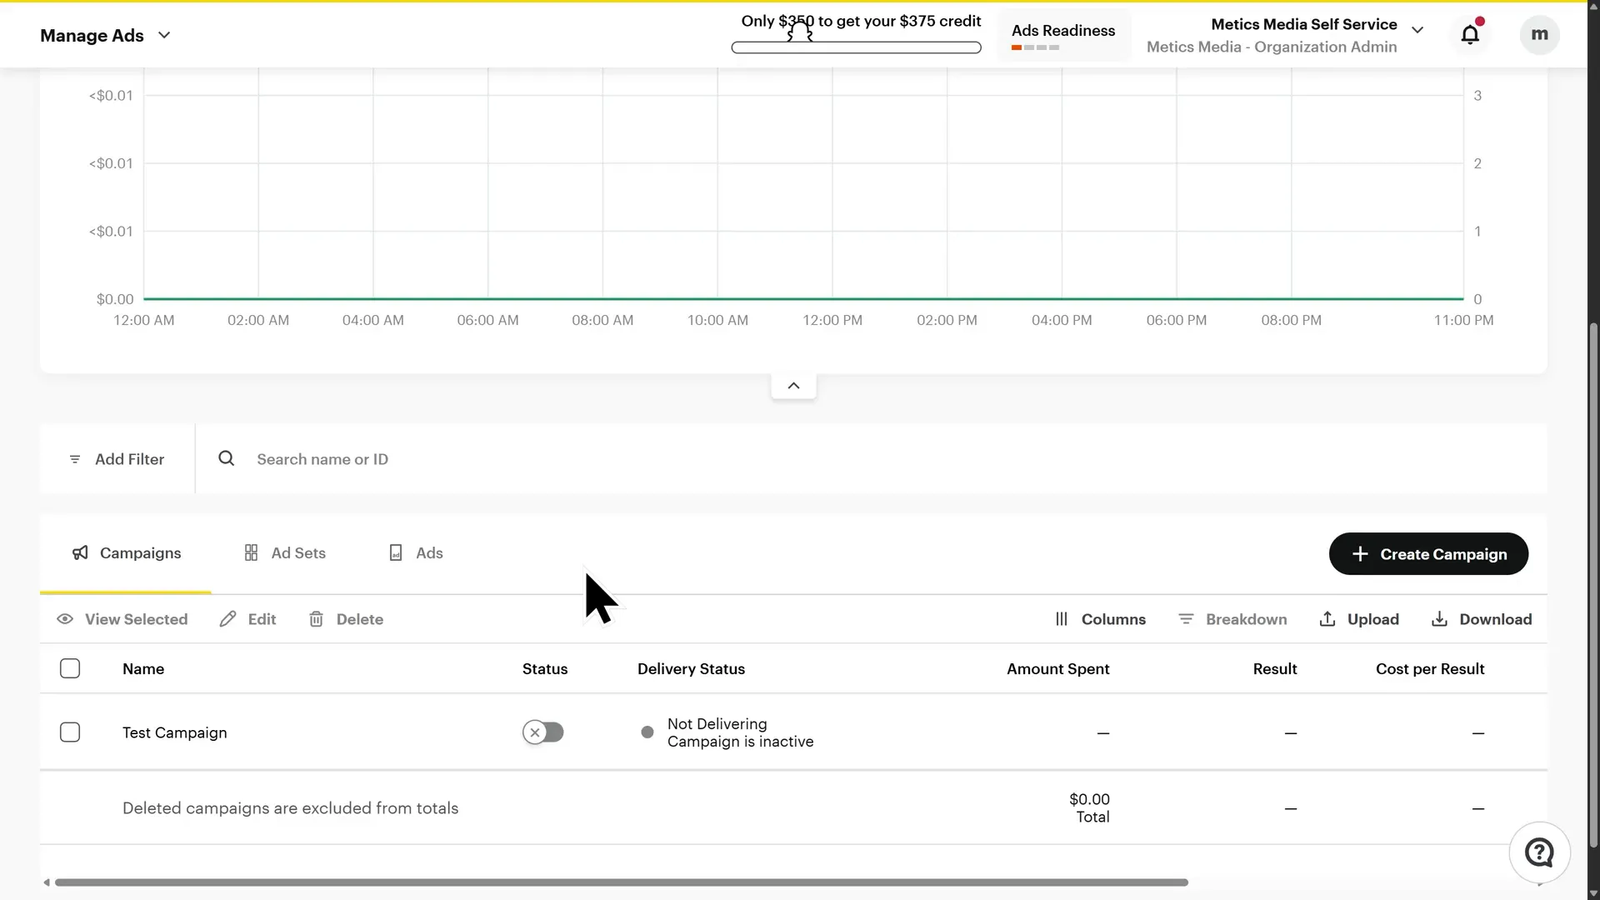Viewport: 1600px width, 900px height.
Task: Check the Test Campaign row checkbox
Action: [x=70, y=732]
